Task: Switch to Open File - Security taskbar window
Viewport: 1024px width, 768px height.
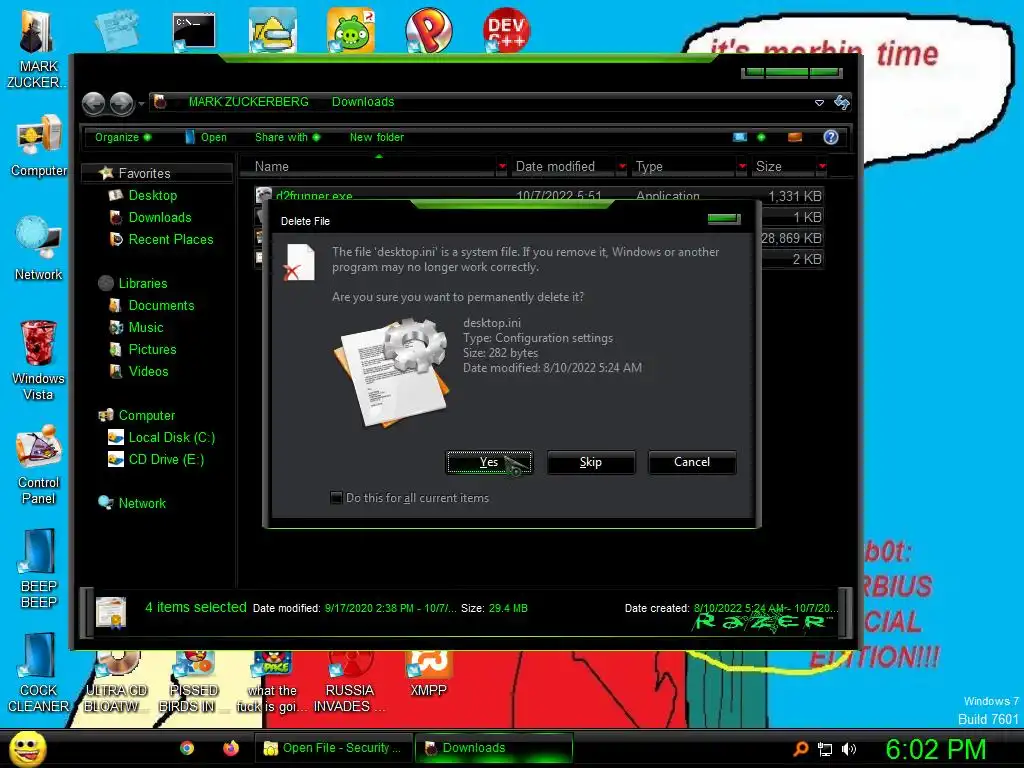Action: [x=333, y=748]
